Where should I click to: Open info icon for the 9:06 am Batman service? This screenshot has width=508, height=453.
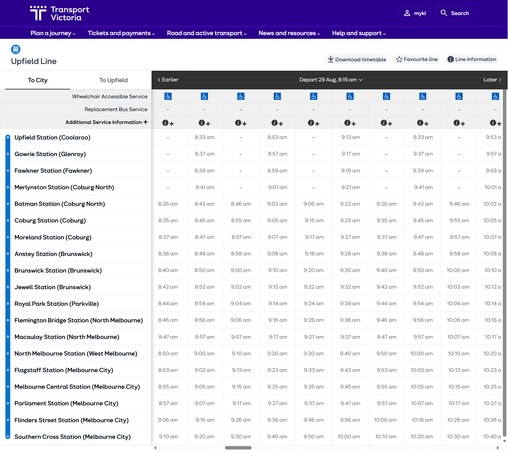coord(313,123)
